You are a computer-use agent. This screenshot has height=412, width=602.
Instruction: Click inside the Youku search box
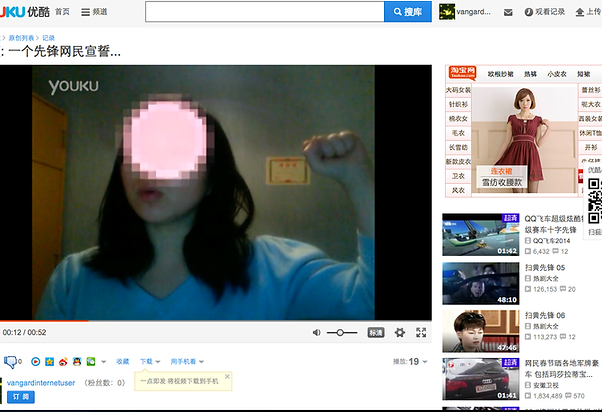pyautogui.click(x=265, y=12)
